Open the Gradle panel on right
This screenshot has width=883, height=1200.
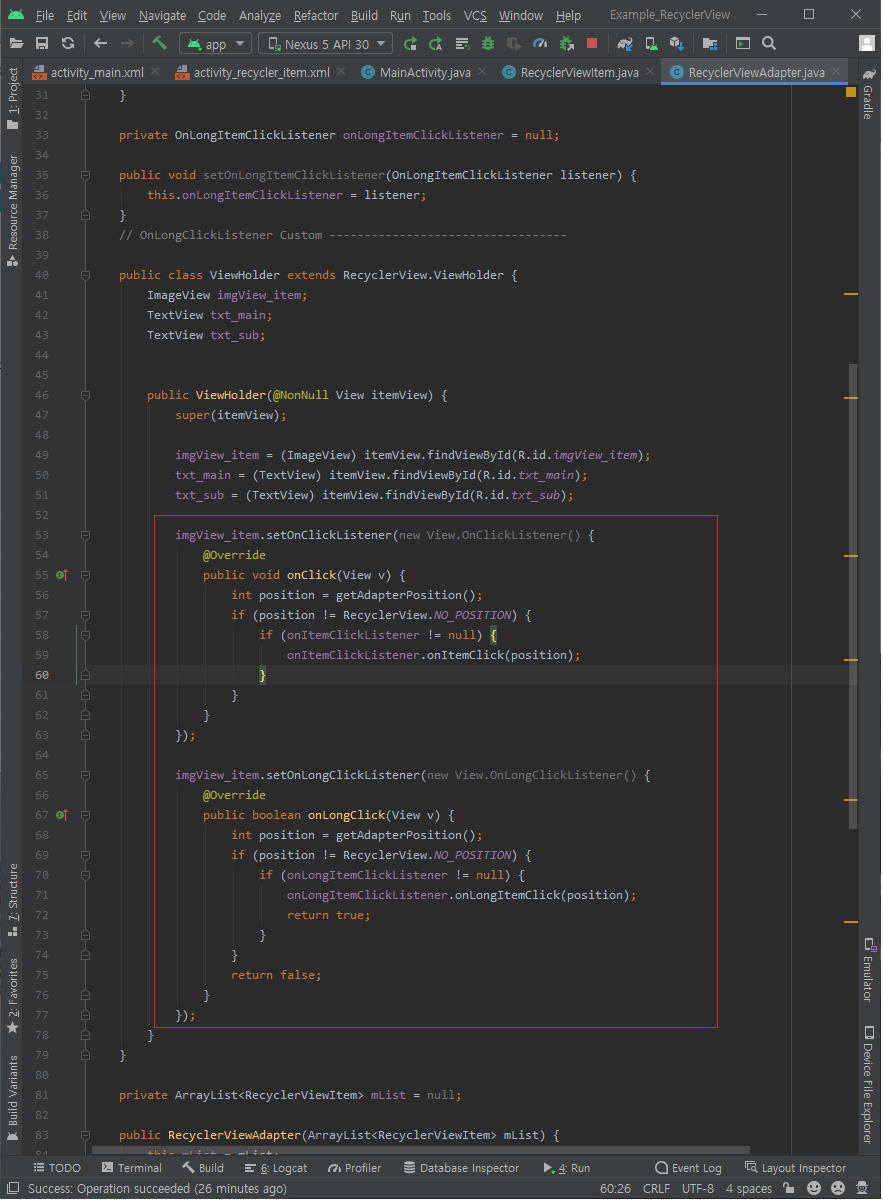click(x=867, y=94)
